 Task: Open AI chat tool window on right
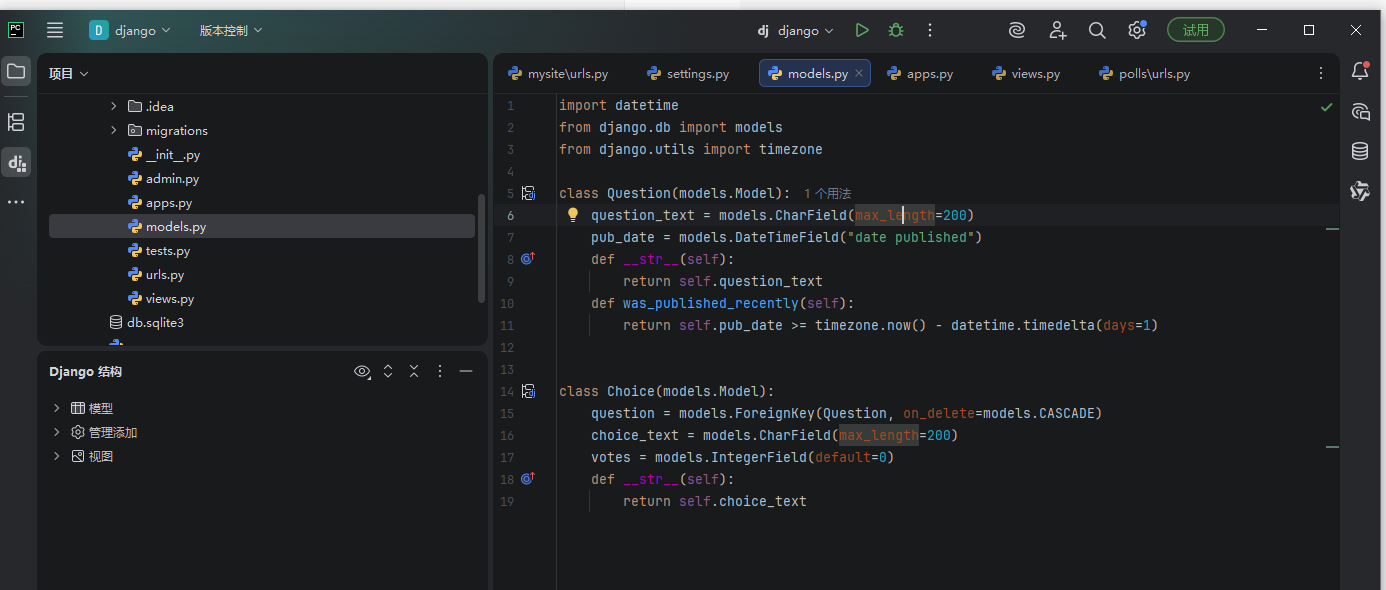[x=1360, y=111]
